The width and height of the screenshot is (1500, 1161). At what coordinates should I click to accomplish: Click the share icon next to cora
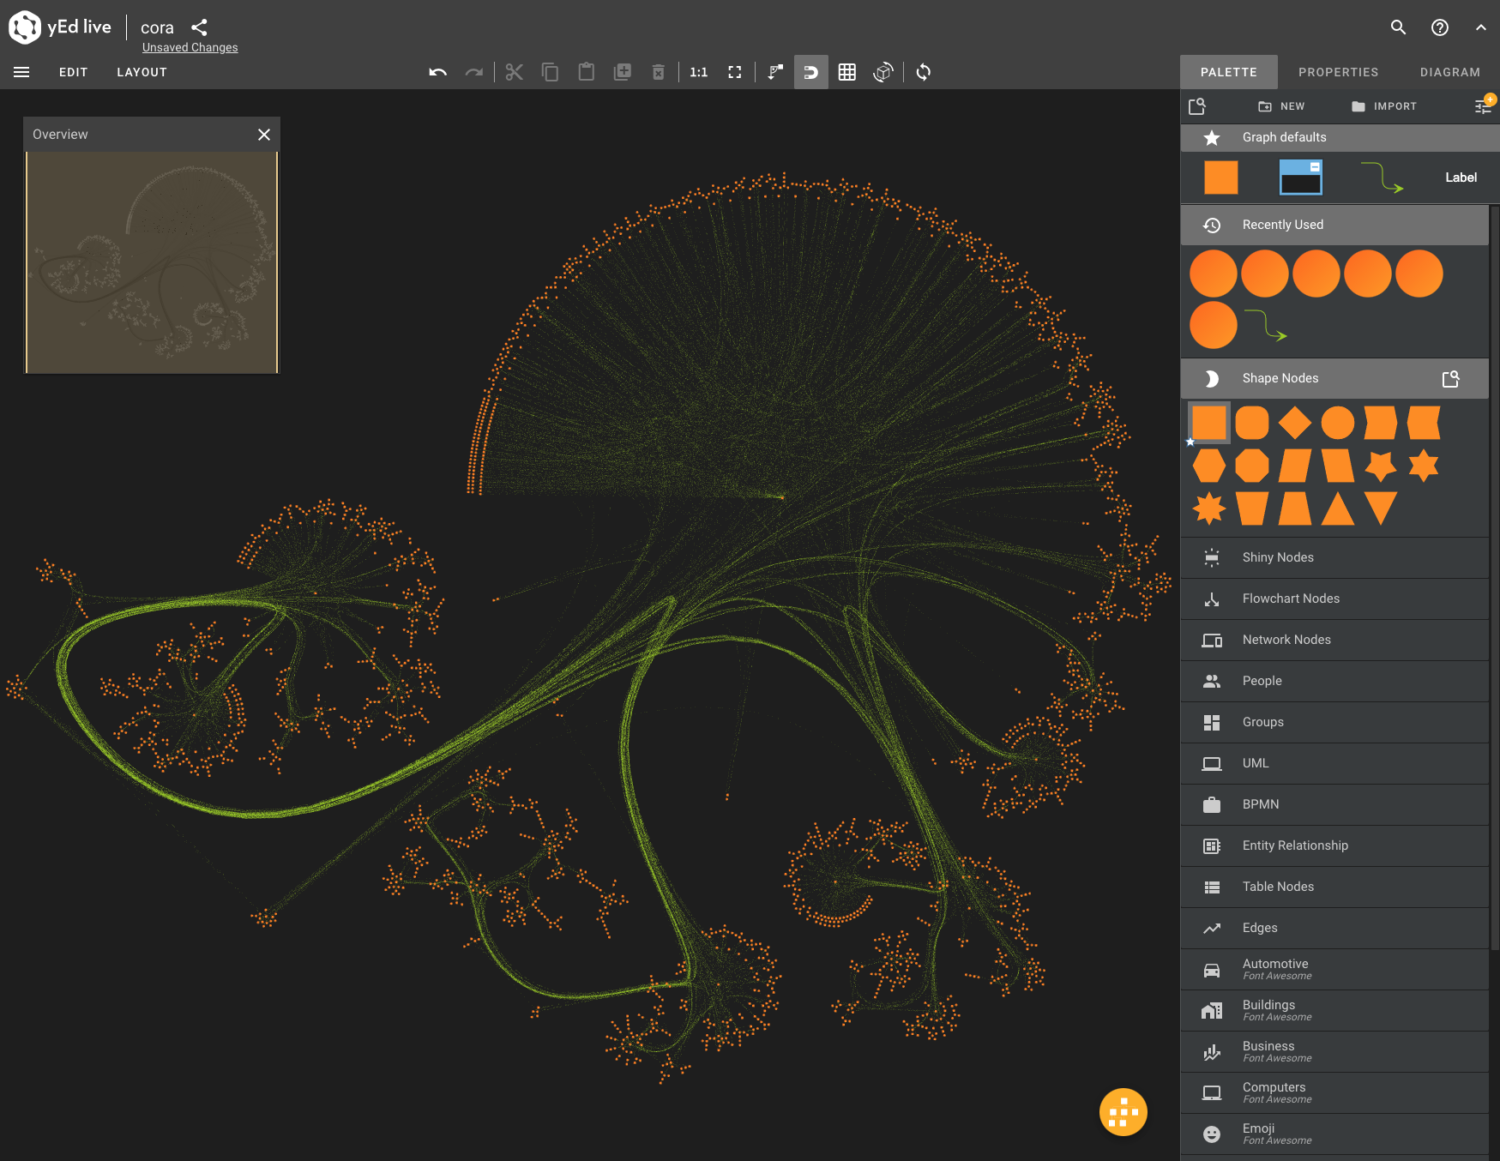coord(199,27)
